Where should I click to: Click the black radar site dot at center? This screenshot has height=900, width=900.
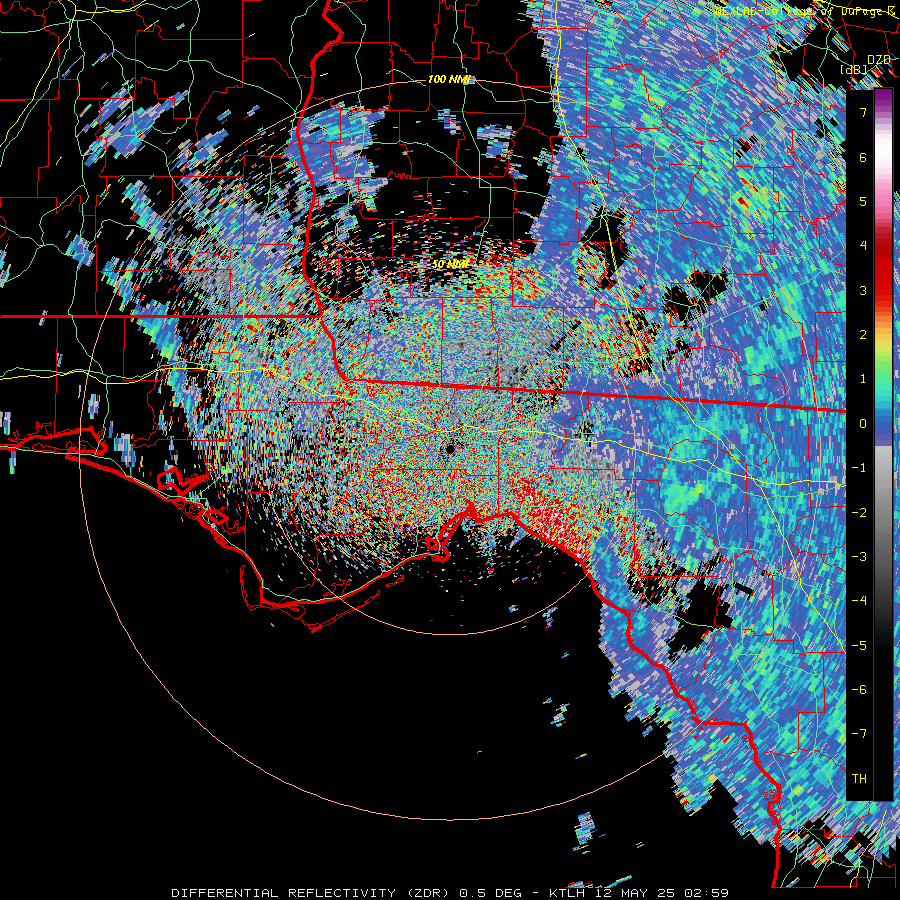(449, 449)
